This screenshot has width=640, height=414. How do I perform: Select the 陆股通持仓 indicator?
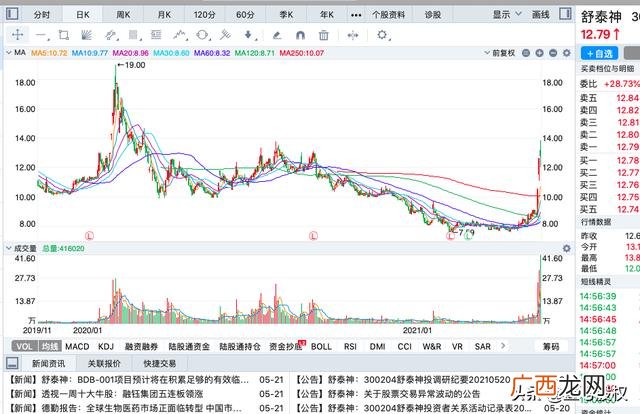tap(240, 347)
